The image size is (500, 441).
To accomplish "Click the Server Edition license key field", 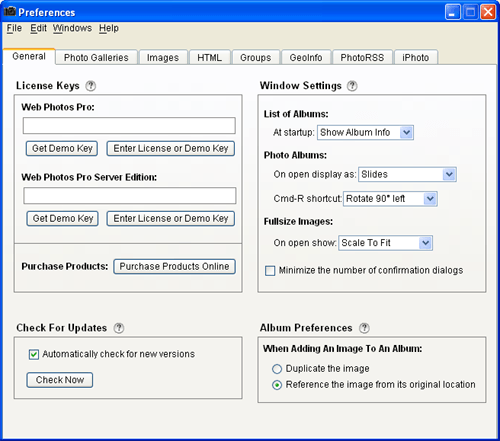I will click(x=130, y=196).
